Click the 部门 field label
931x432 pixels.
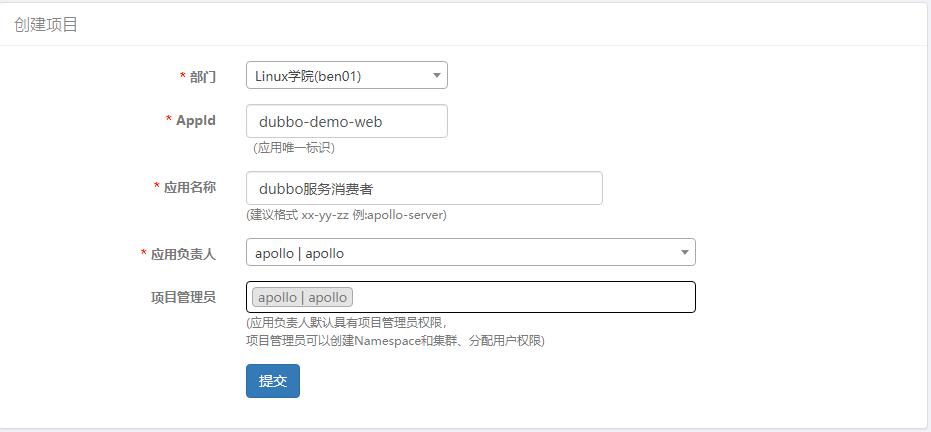203,76
